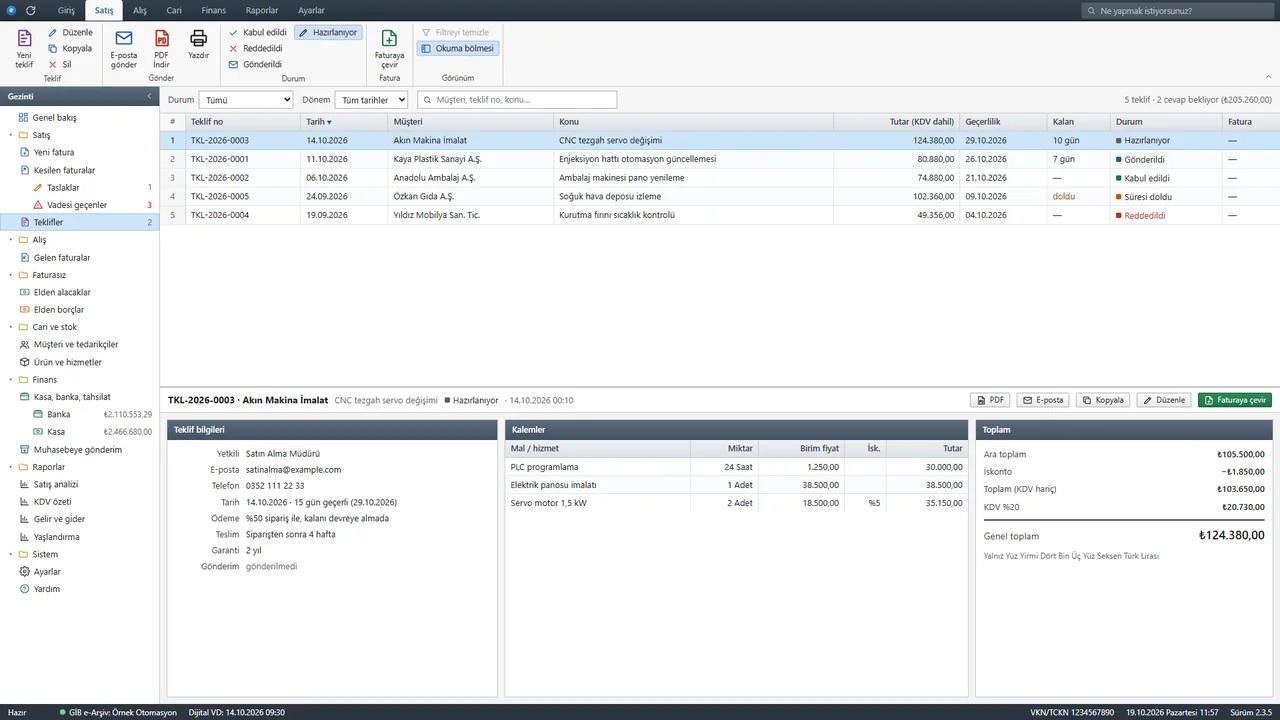Image resolution: width=1280 pixels, height=720 pixels.
Task: Convert to invoice using Faturaya çevir ribbon icon
Action: (x=389, y=48)
